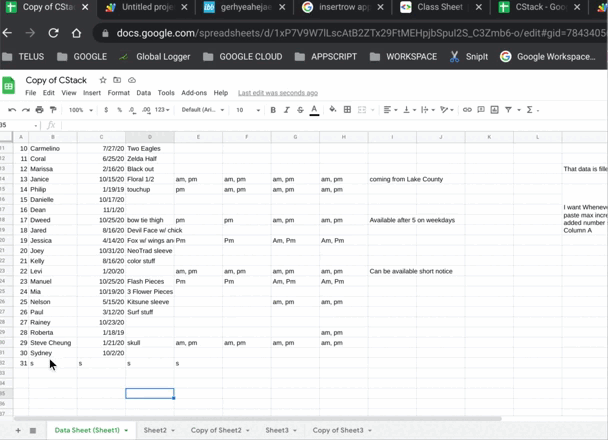608x440 pixels.
Task: Open the Borders tool
Action: (x=347, y=110)
